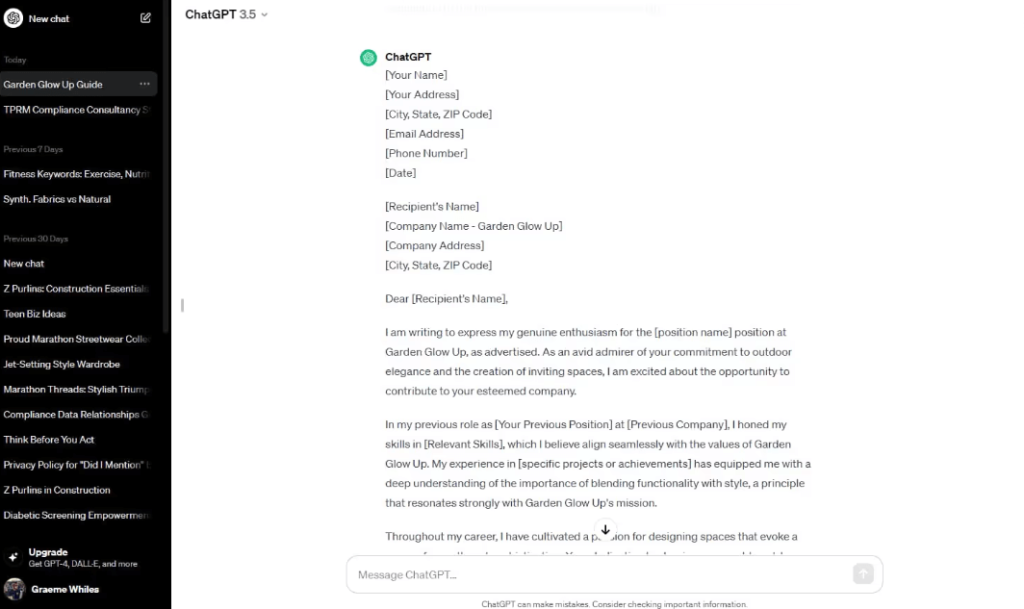Click the Graeme Whiles profile avatar
The image size is (1024, 609).
click(x=14, y=588)
